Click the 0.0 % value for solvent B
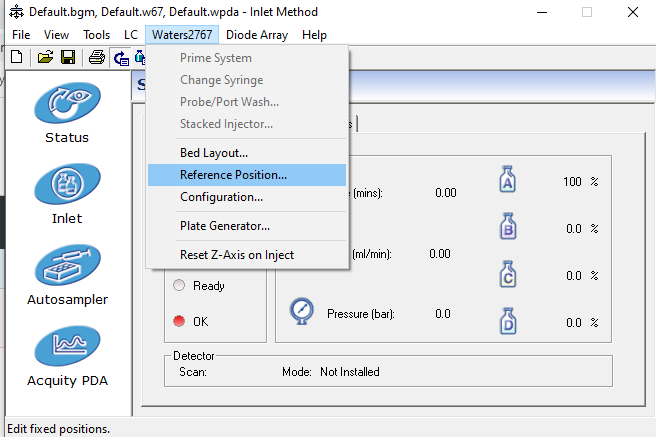This screenshot has width=656, height=437. tap(582, 228)
